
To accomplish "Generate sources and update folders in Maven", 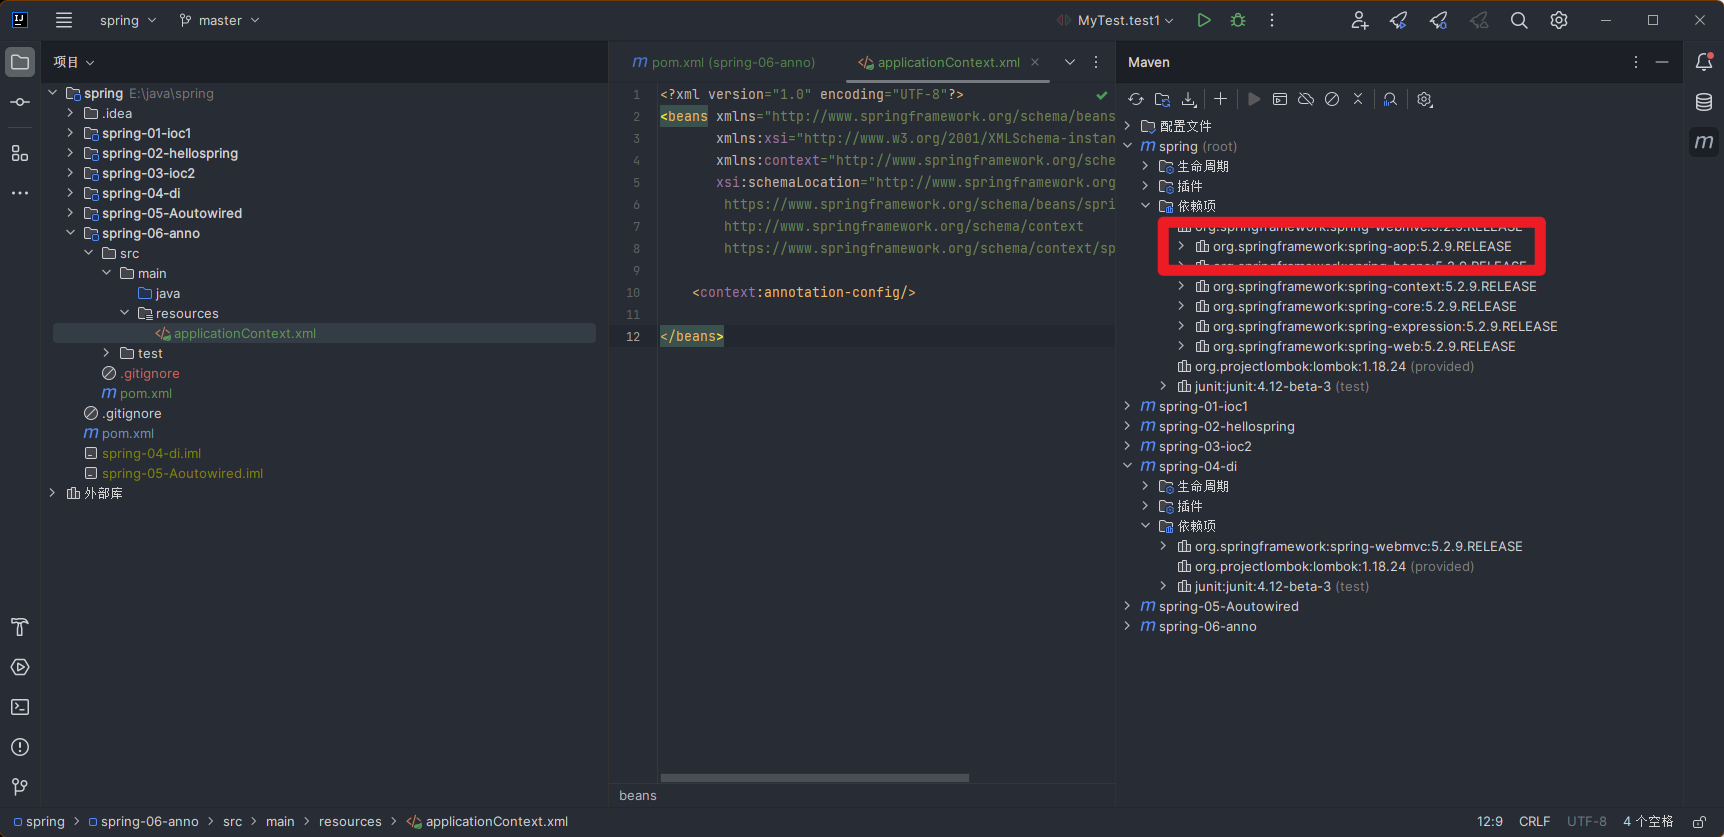I will click(1162, 99).
